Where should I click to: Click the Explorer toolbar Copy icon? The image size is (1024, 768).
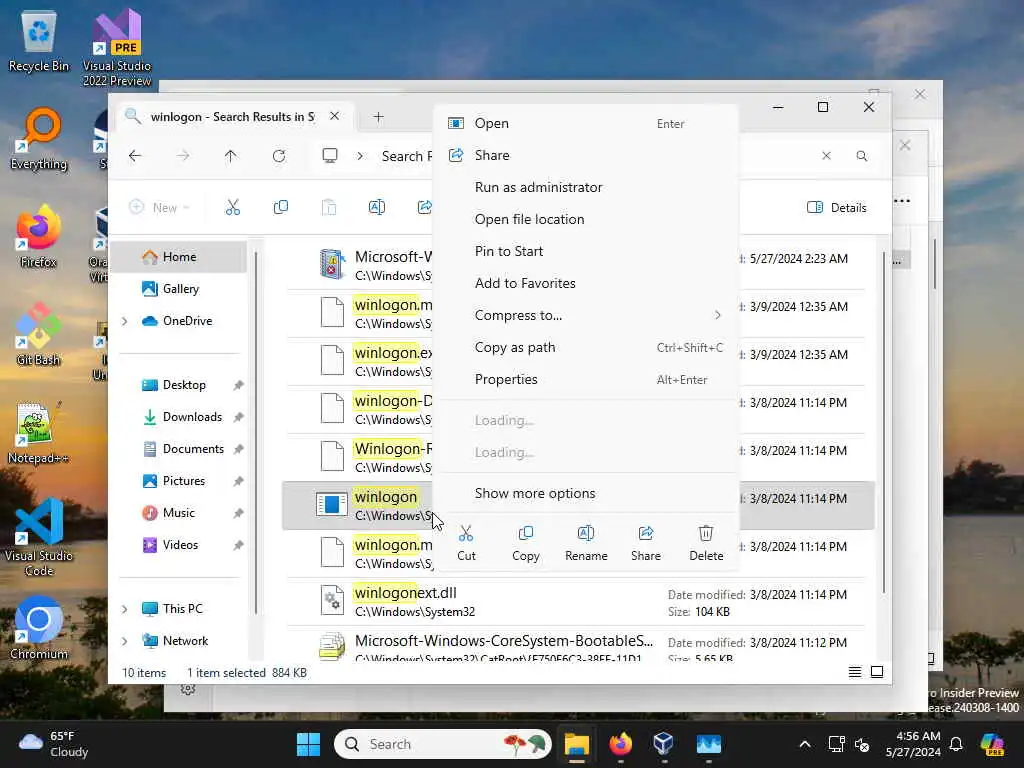point(281,208)
